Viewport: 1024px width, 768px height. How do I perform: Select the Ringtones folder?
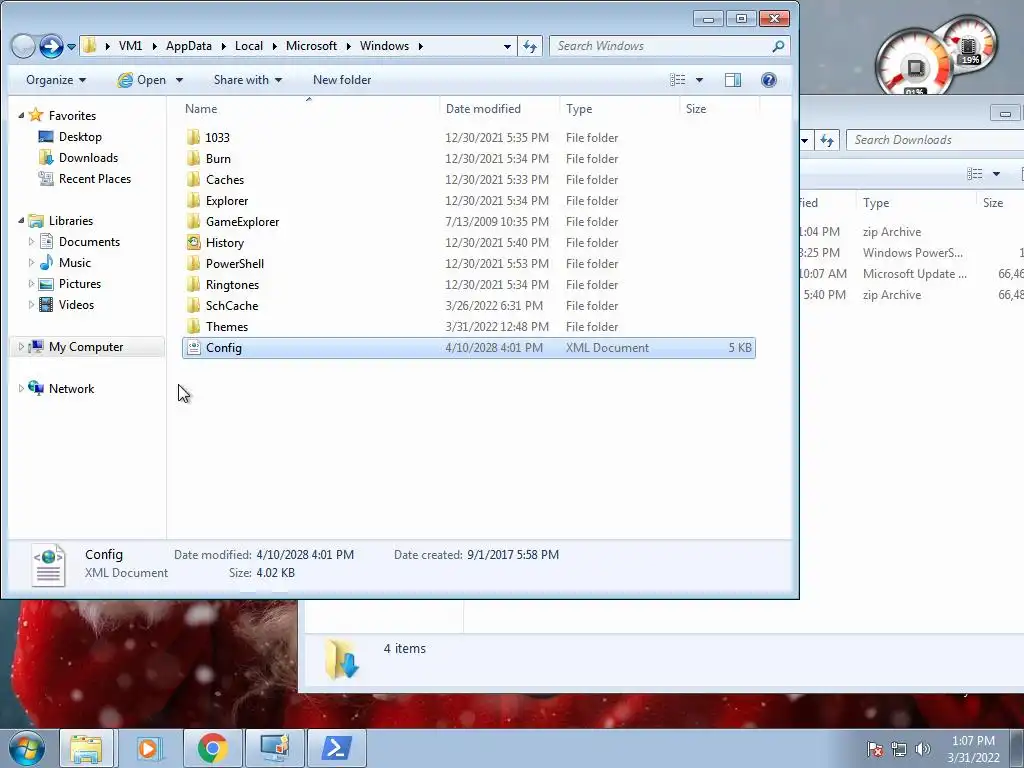click(468, 285)
